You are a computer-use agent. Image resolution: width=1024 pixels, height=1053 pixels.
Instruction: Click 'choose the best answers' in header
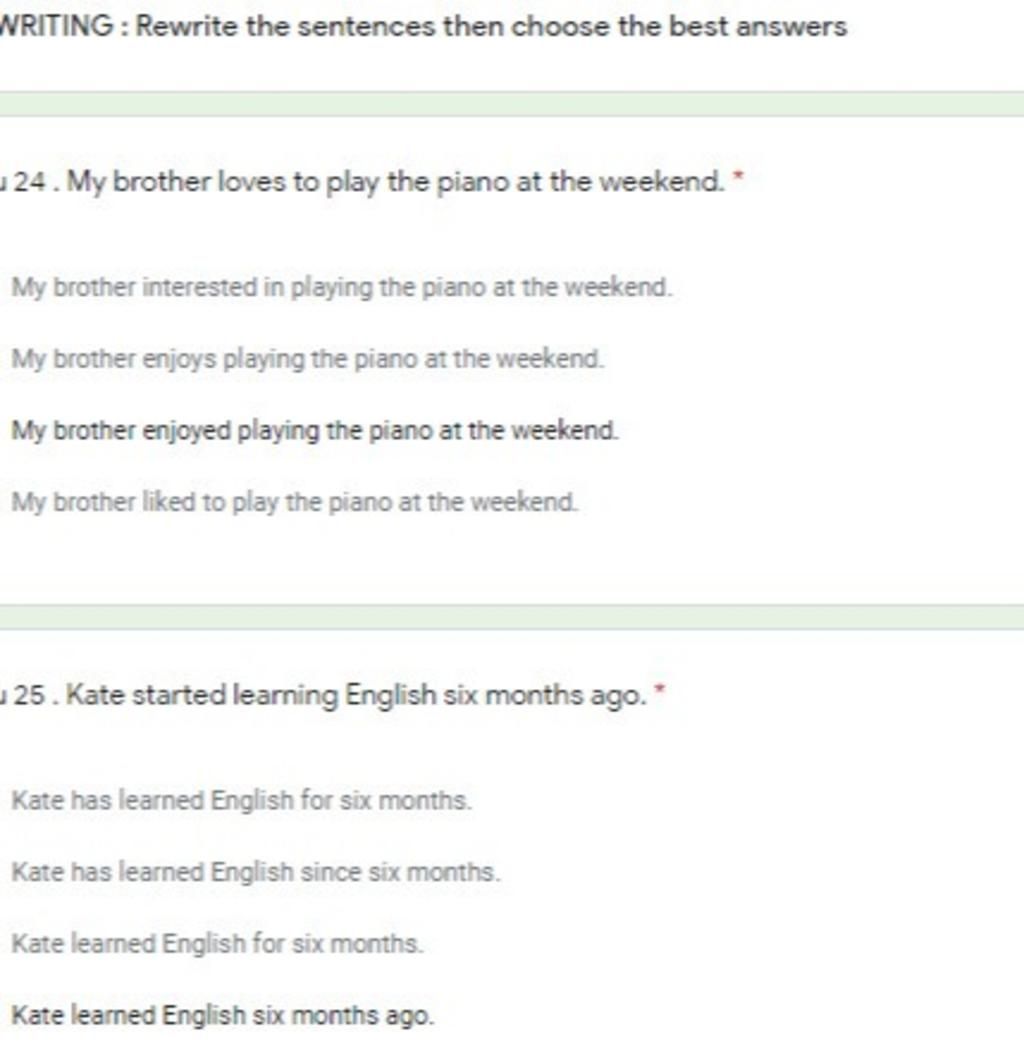(679, 27)
